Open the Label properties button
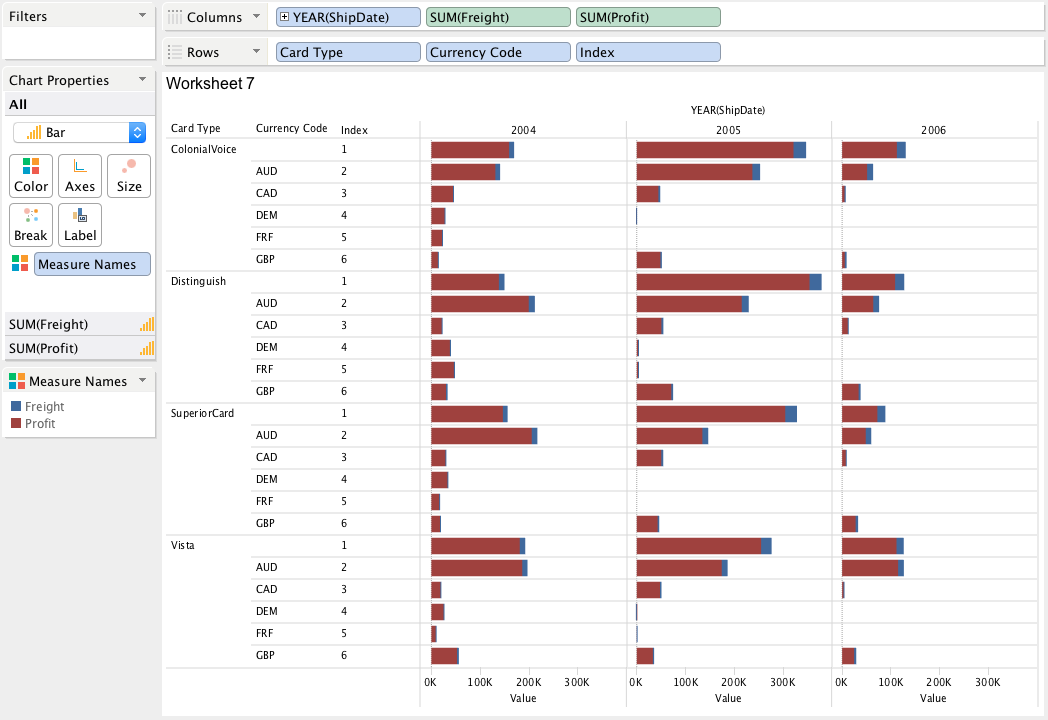The image size is (1048, 720). tap(80, 225)
